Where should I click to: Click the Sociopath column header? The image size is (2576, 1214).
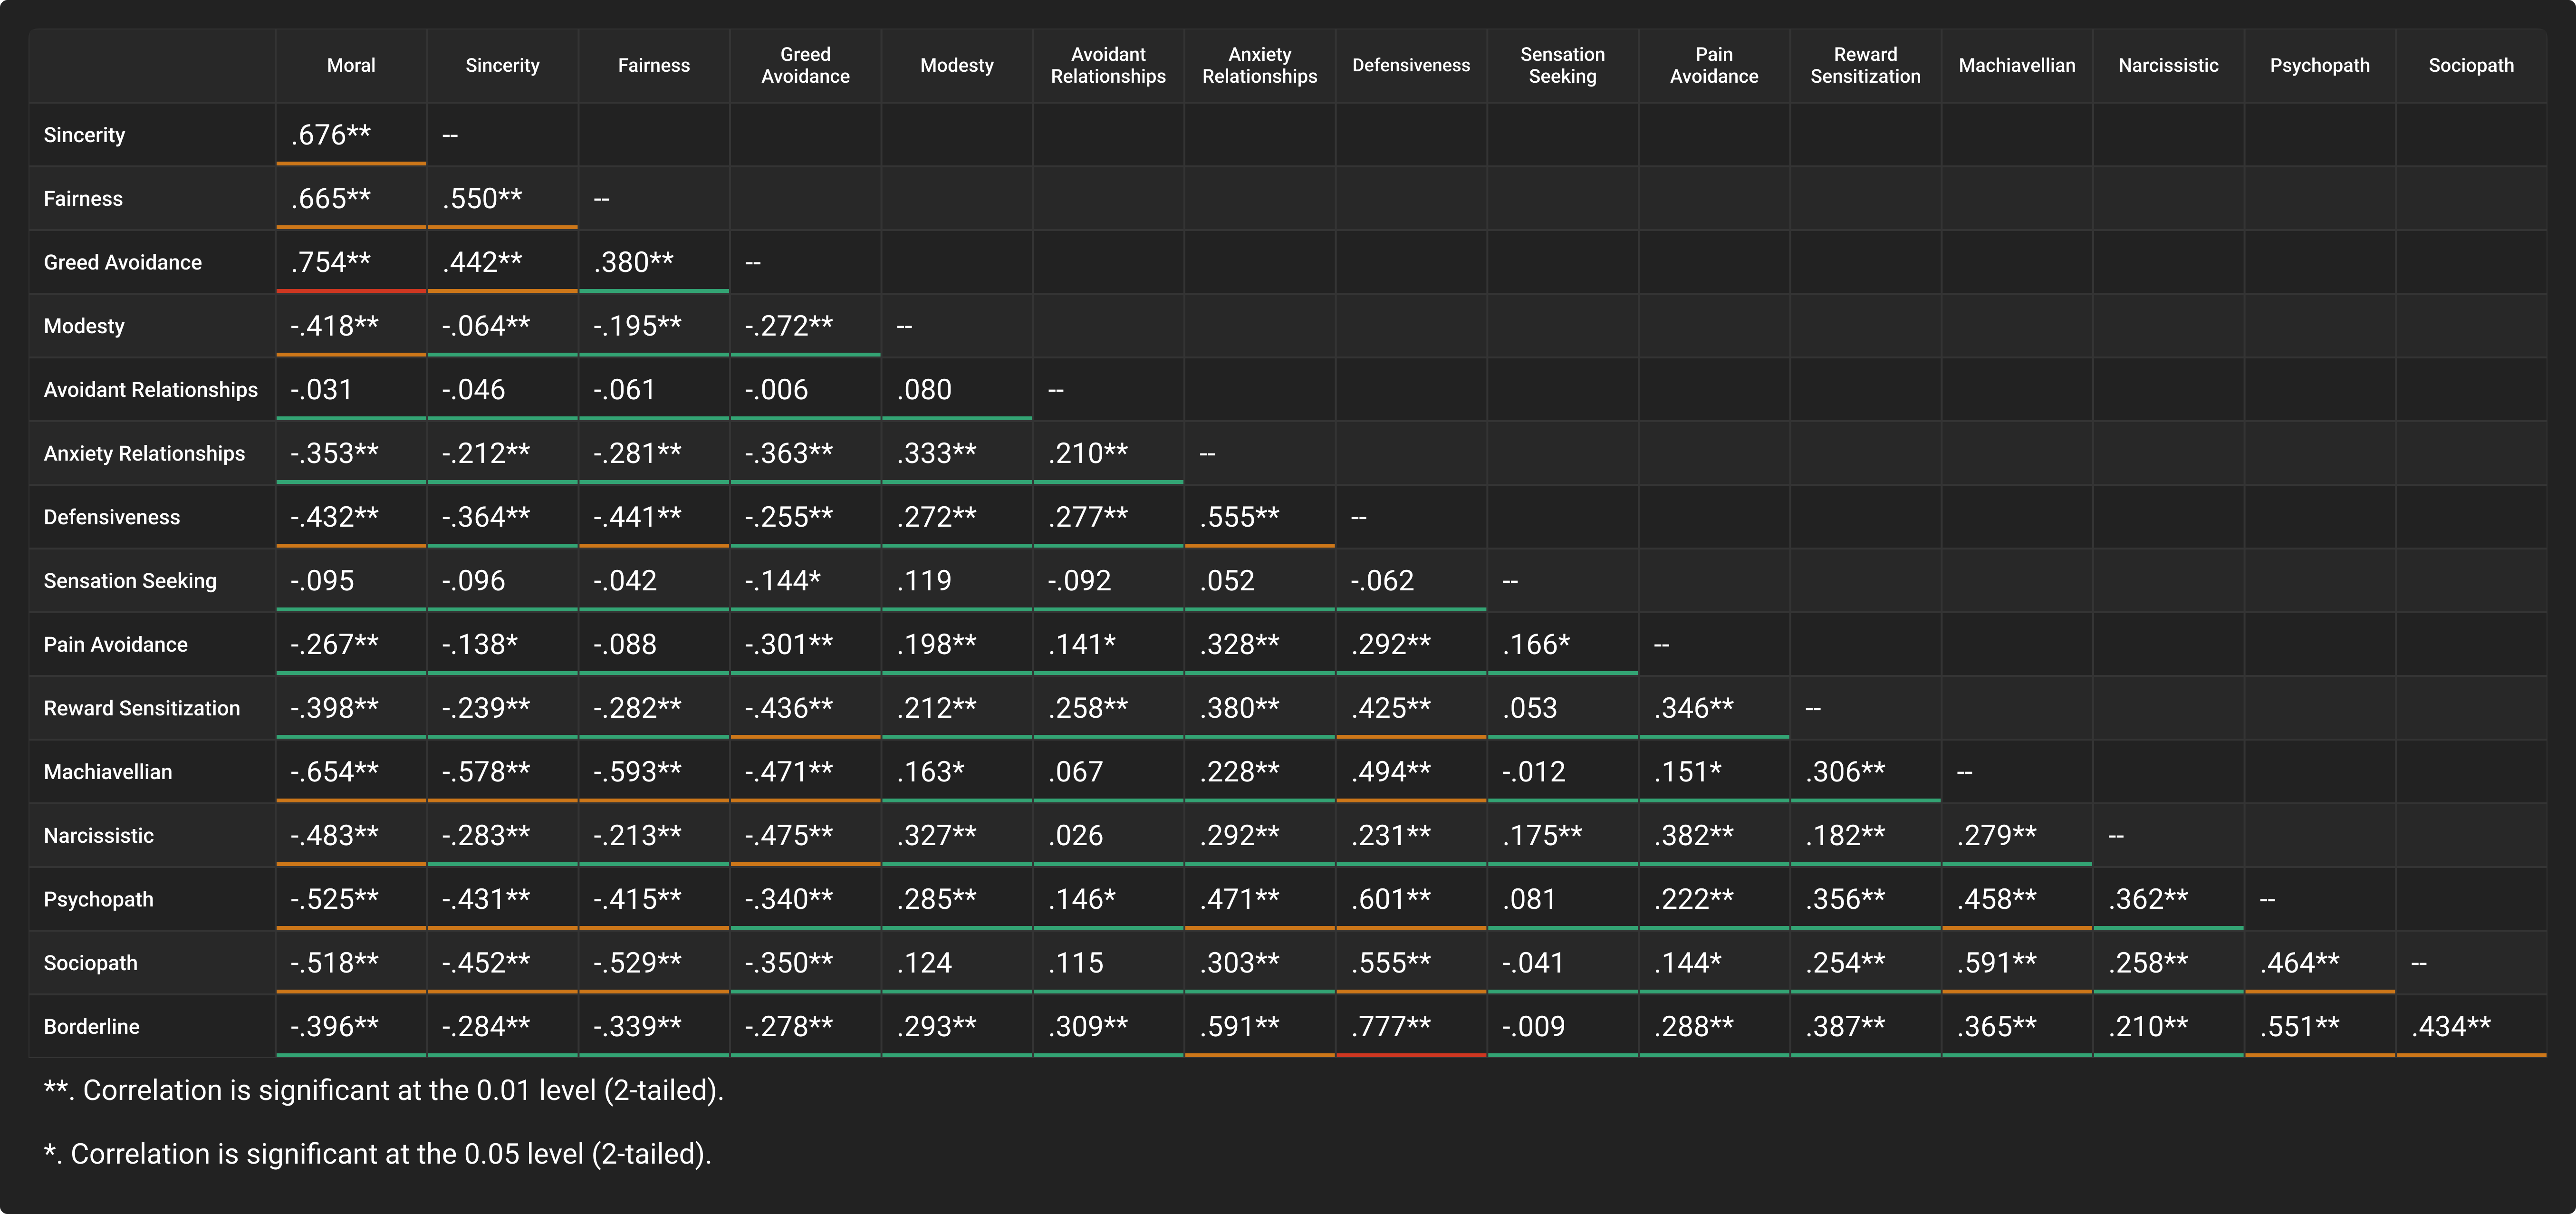(x=2471, y=65)
